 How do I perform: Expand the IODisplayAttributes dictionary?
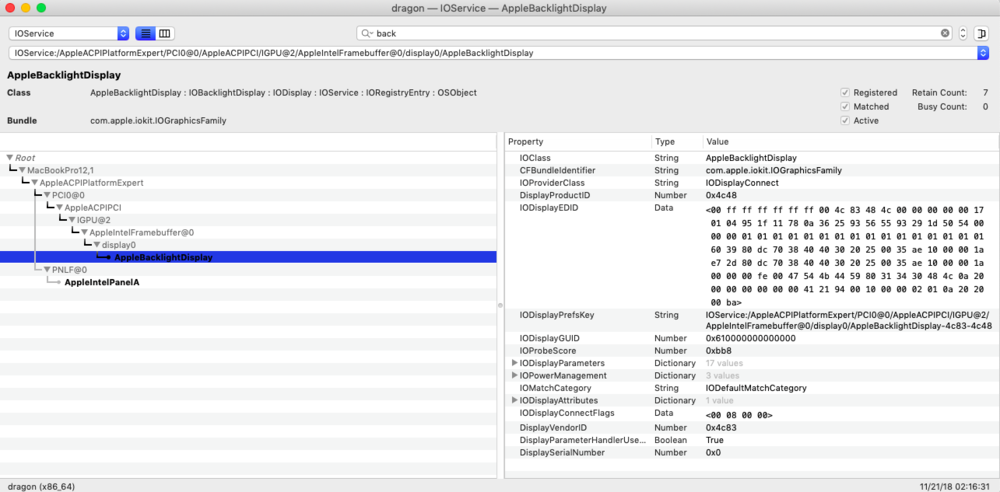tap(514, 400)
